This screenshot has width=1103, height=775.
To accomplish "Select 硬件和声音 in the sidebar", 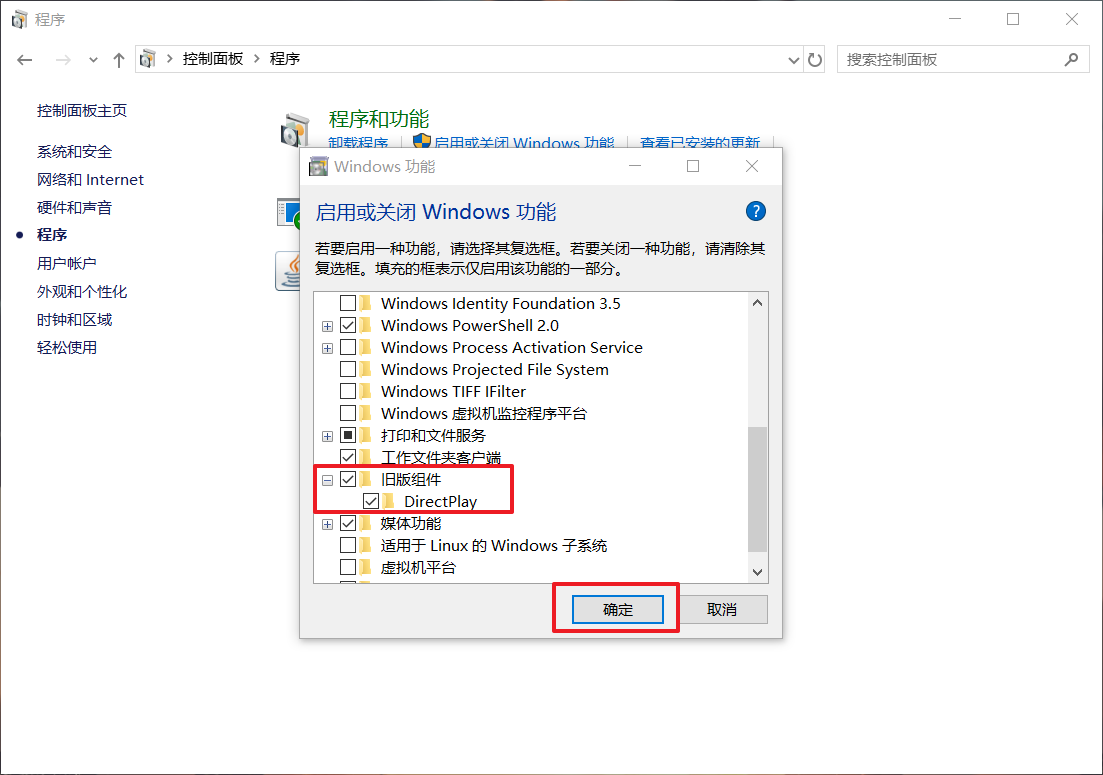I will [x=75, y=207].
